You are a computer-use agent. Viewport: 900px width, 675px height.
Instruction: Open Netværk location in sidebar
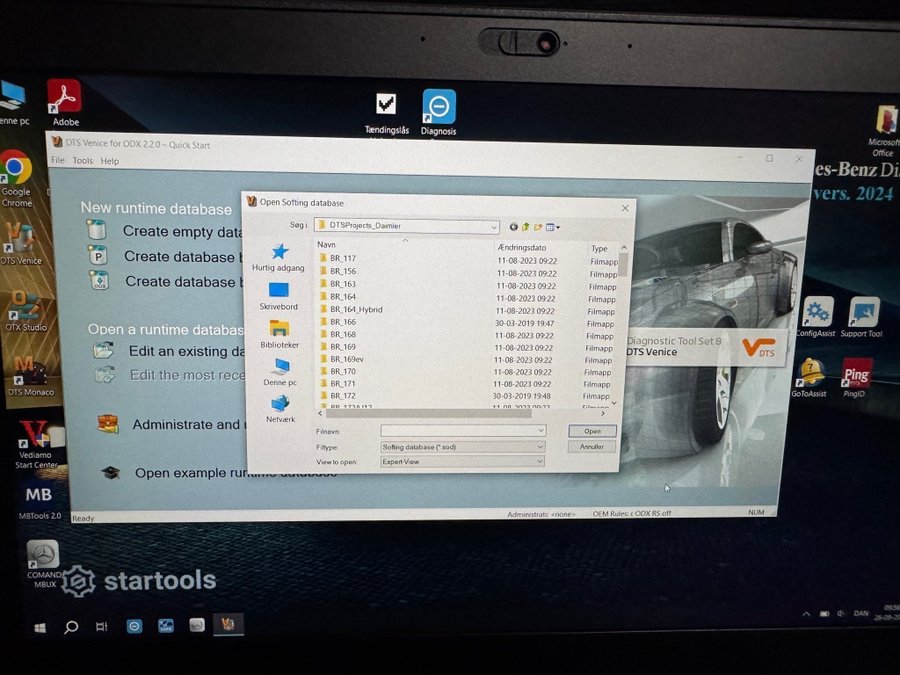279,408
